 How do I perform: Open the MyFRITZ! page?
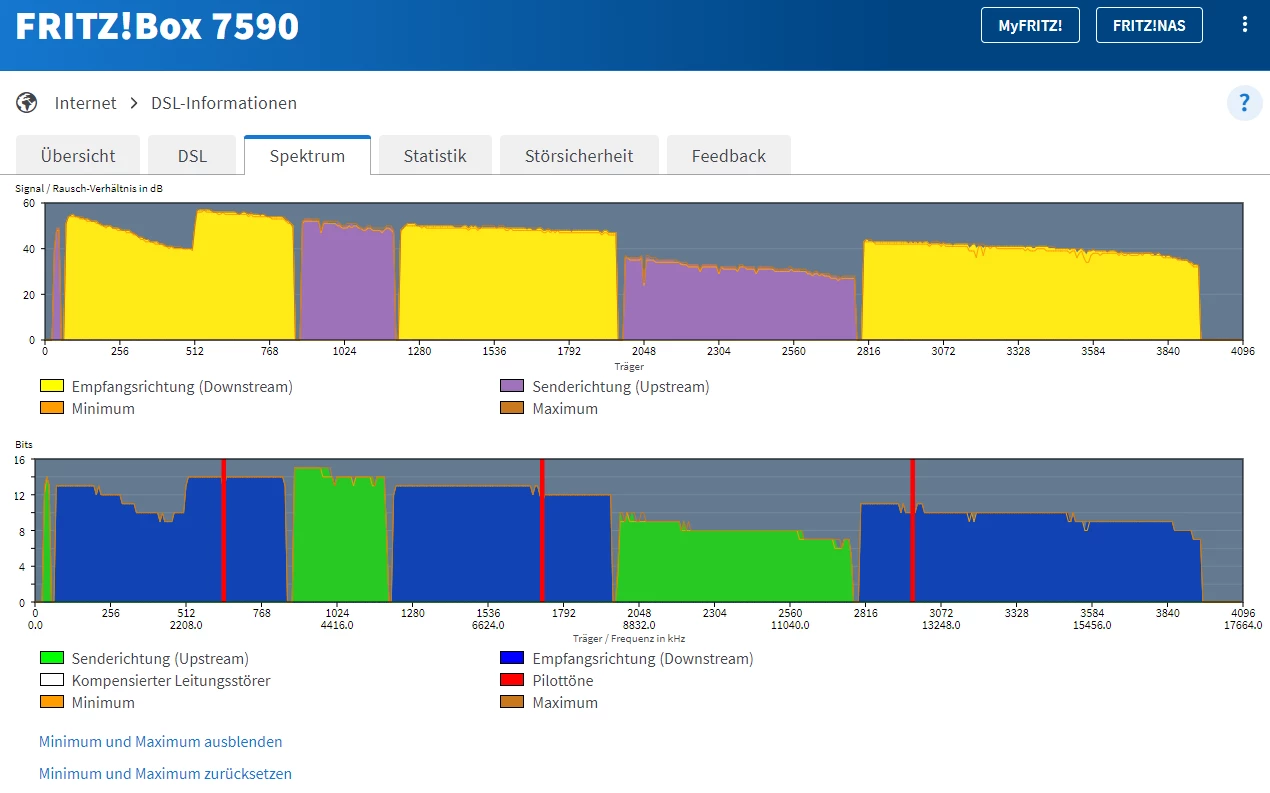click(1030, 26)
